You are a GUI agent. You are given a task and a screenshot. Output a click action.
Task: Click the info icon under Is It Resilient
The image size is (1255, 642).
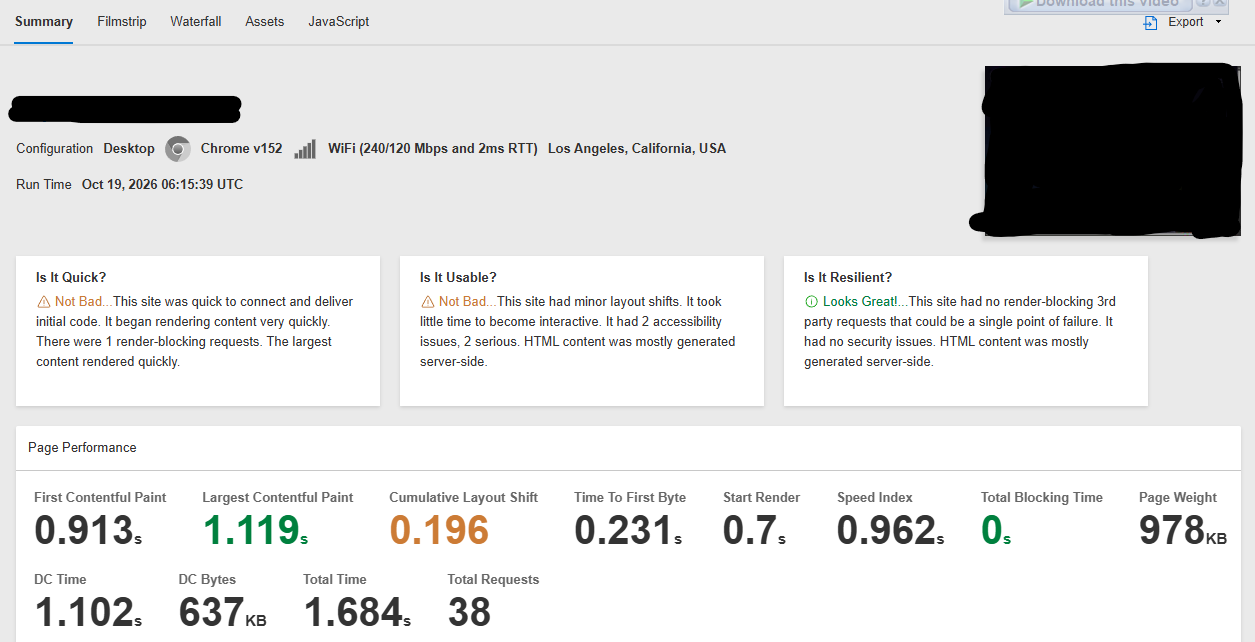(x=811, y=302)
